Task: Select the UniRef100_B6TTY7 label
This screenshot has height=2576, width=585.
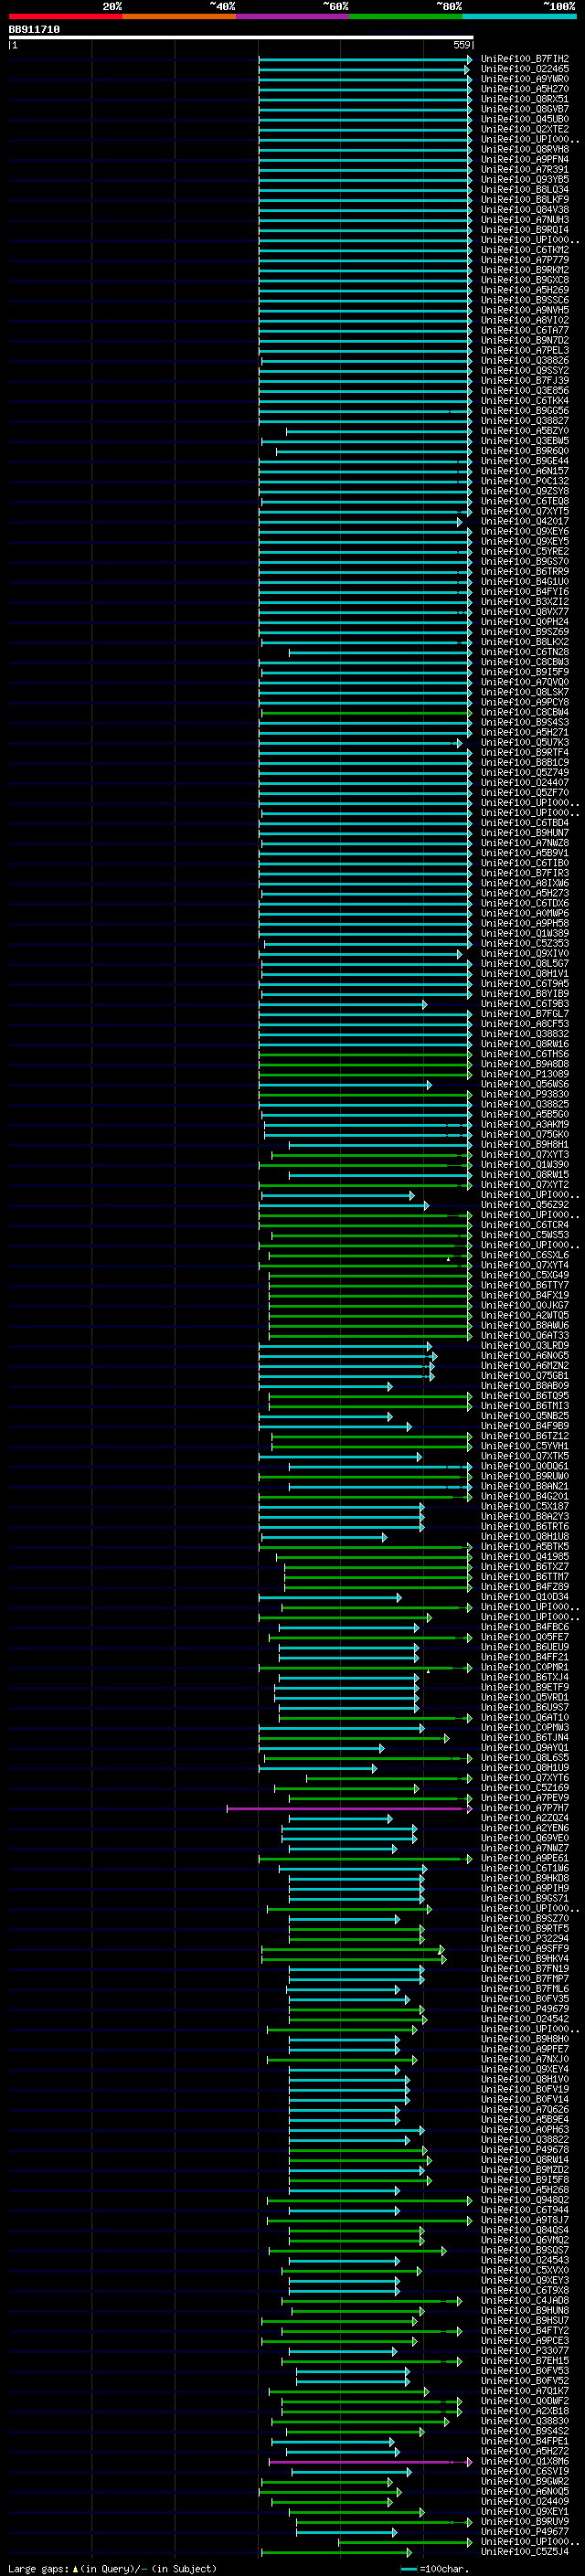Action: [x=524, y=1285]
